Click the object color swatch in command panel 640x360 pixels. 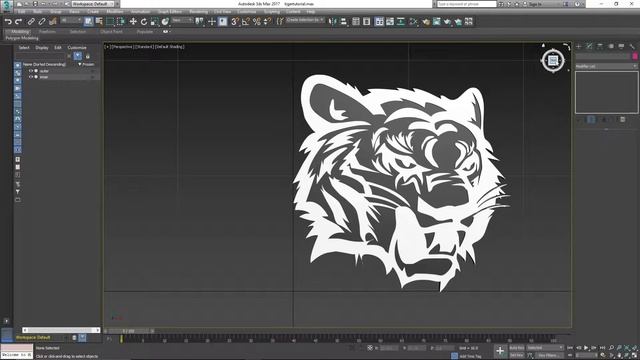pyautogui.click(x=635, y=56)
